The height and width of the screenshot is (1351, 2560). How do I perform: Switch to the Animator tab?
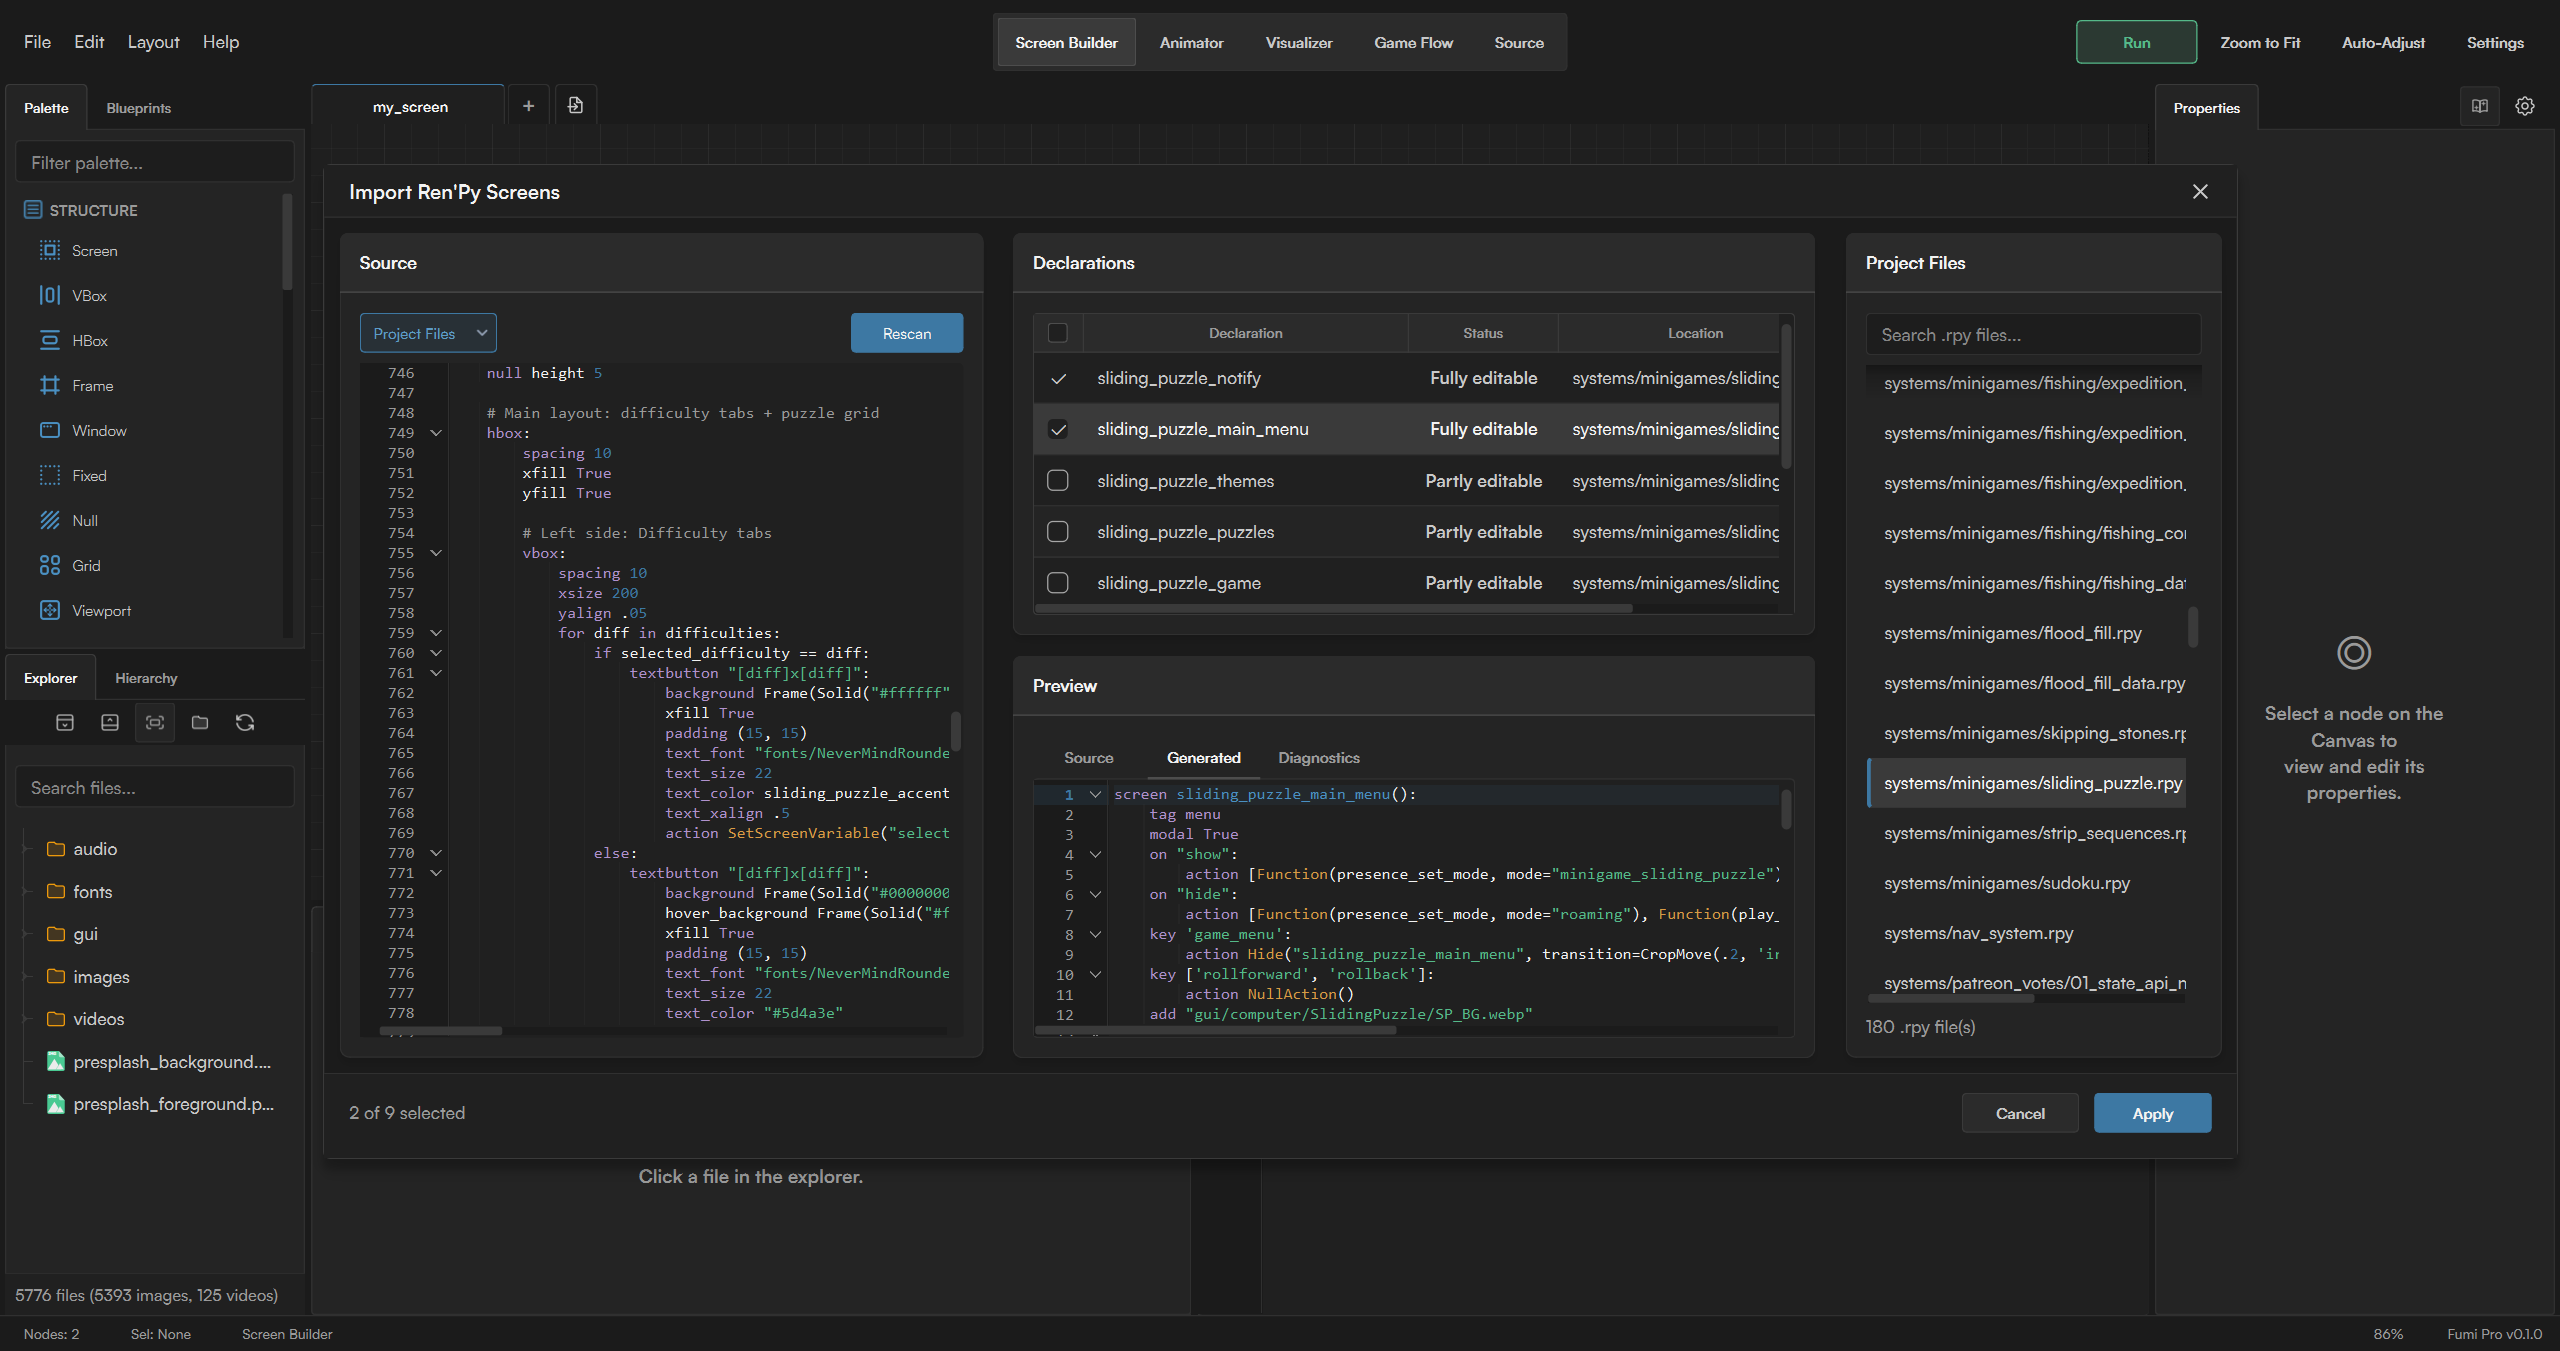pos(1191,43)
